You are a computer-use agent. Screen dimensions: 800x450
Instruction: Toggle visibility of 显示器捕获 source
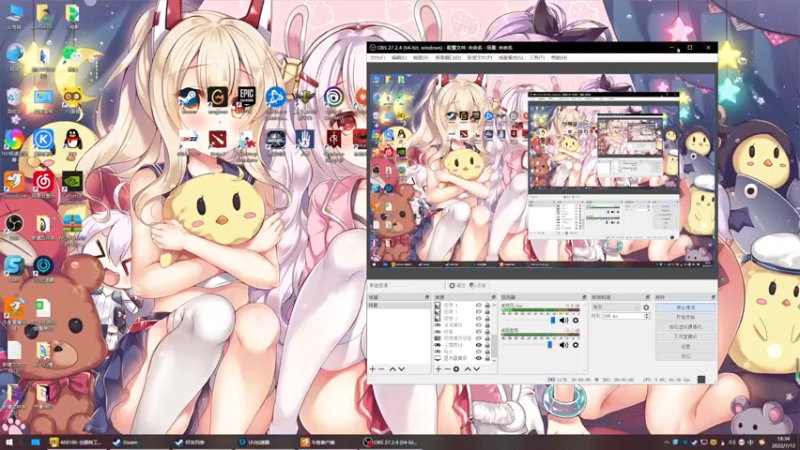point(479,358)
